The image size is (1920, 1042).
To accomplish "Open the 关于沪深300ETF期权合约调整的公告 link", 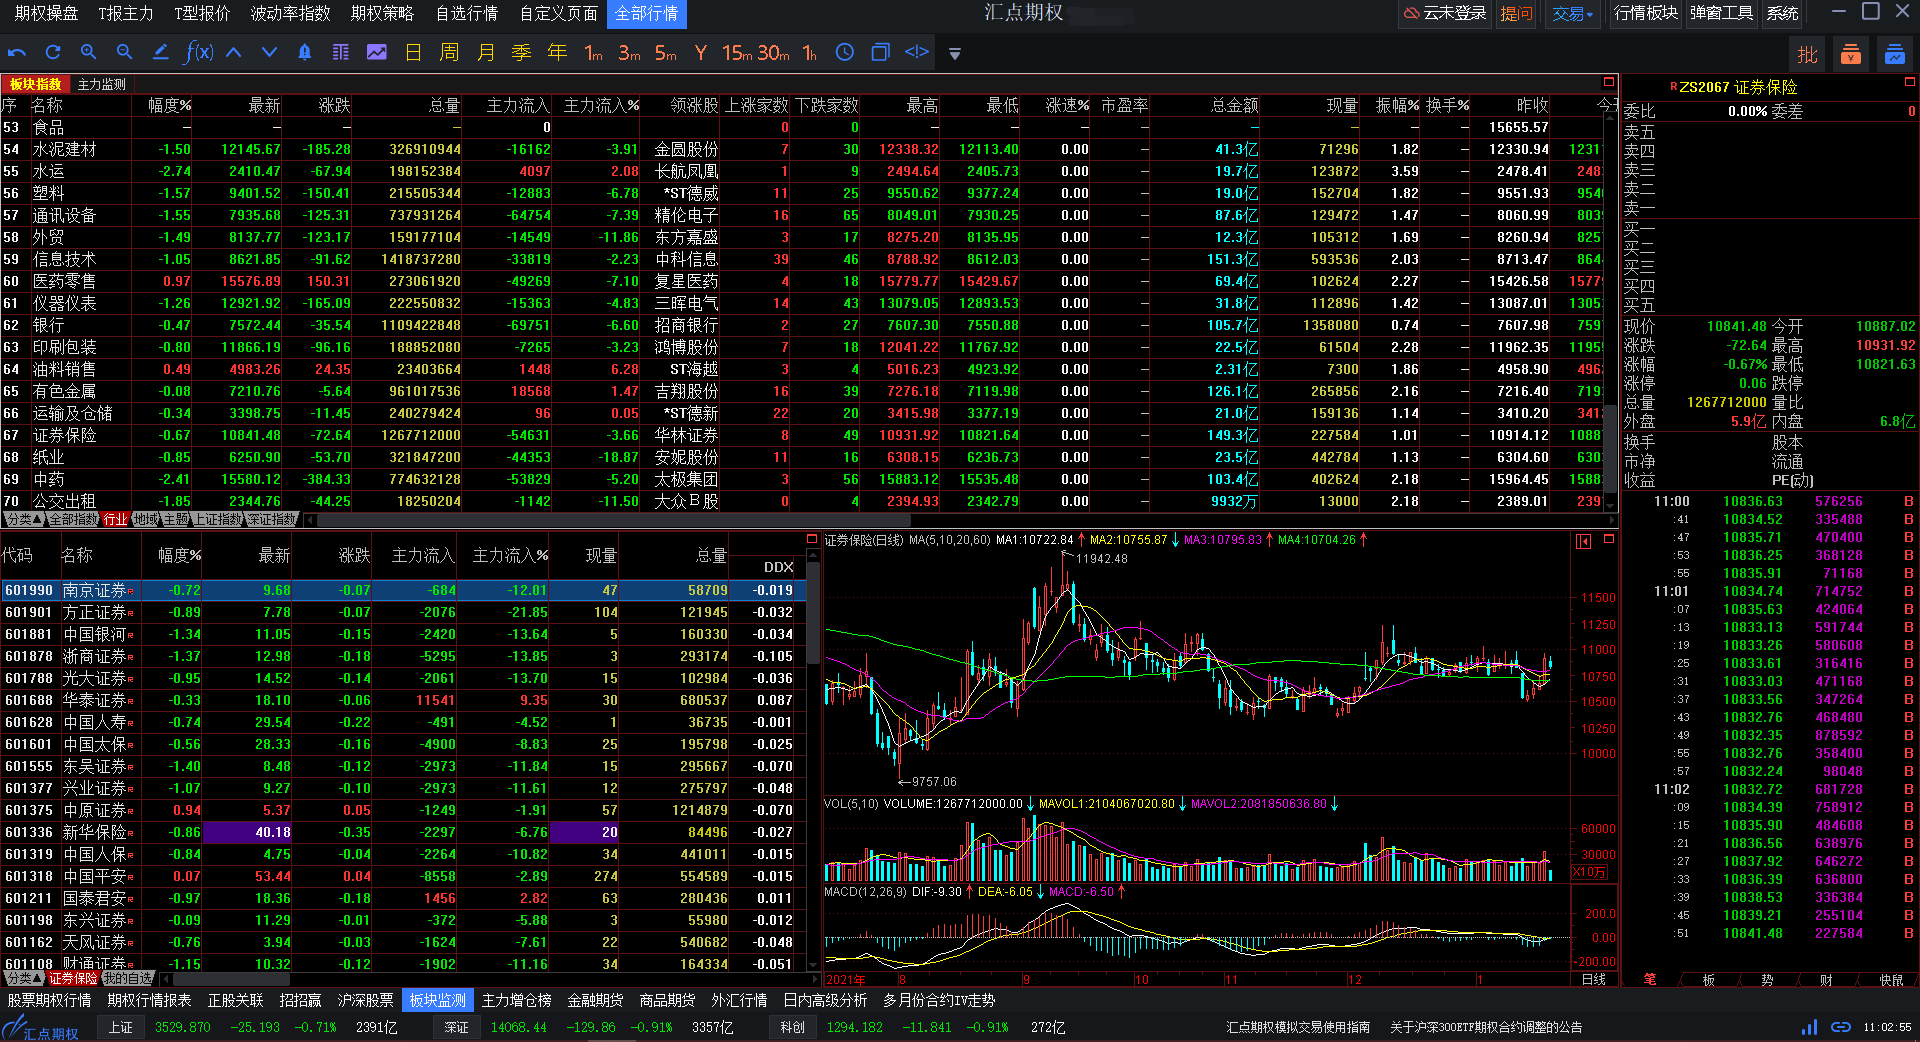I will [x=1486, y=1027].
